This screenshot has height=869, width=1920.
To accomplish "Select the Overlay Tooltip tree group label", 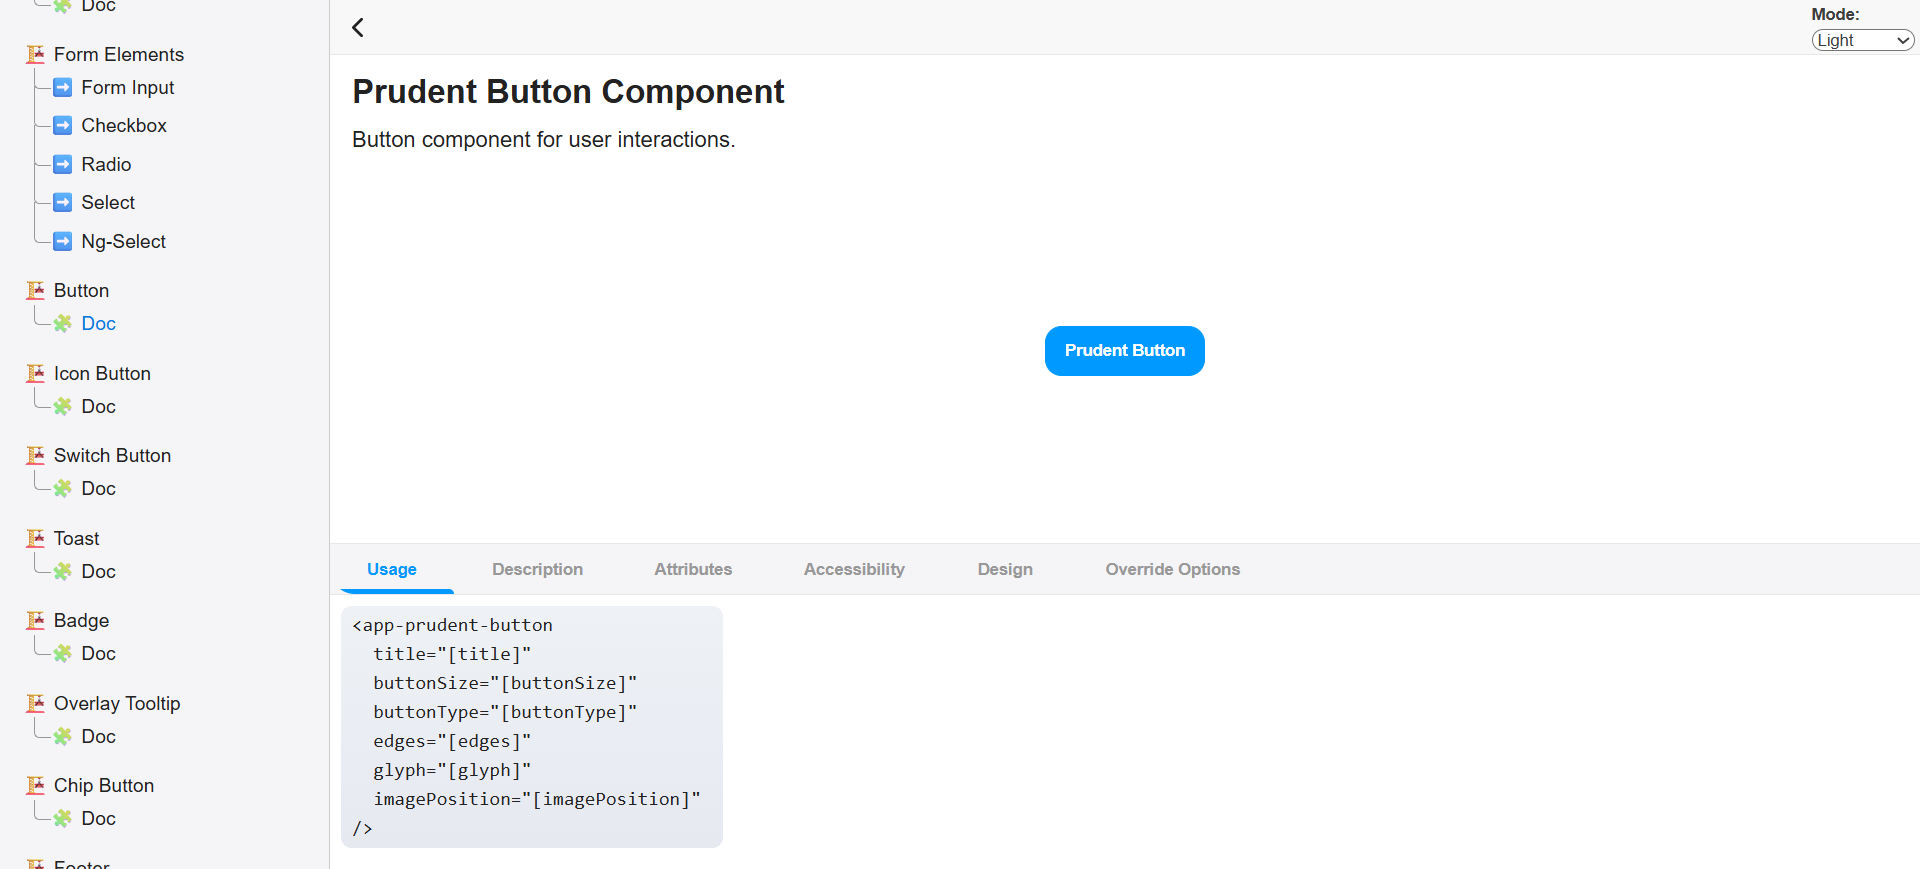I will coord(117,703).
